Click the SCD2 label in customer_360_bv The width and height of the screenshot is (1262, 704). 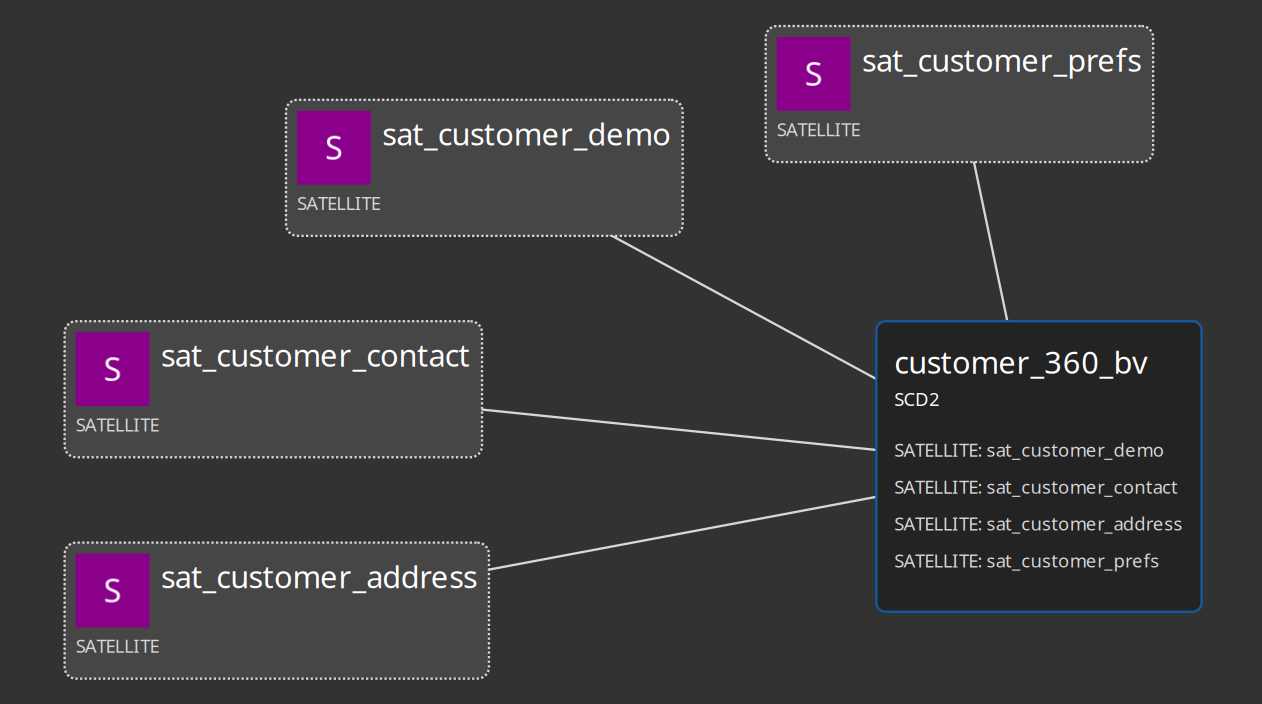pos(917,400)
